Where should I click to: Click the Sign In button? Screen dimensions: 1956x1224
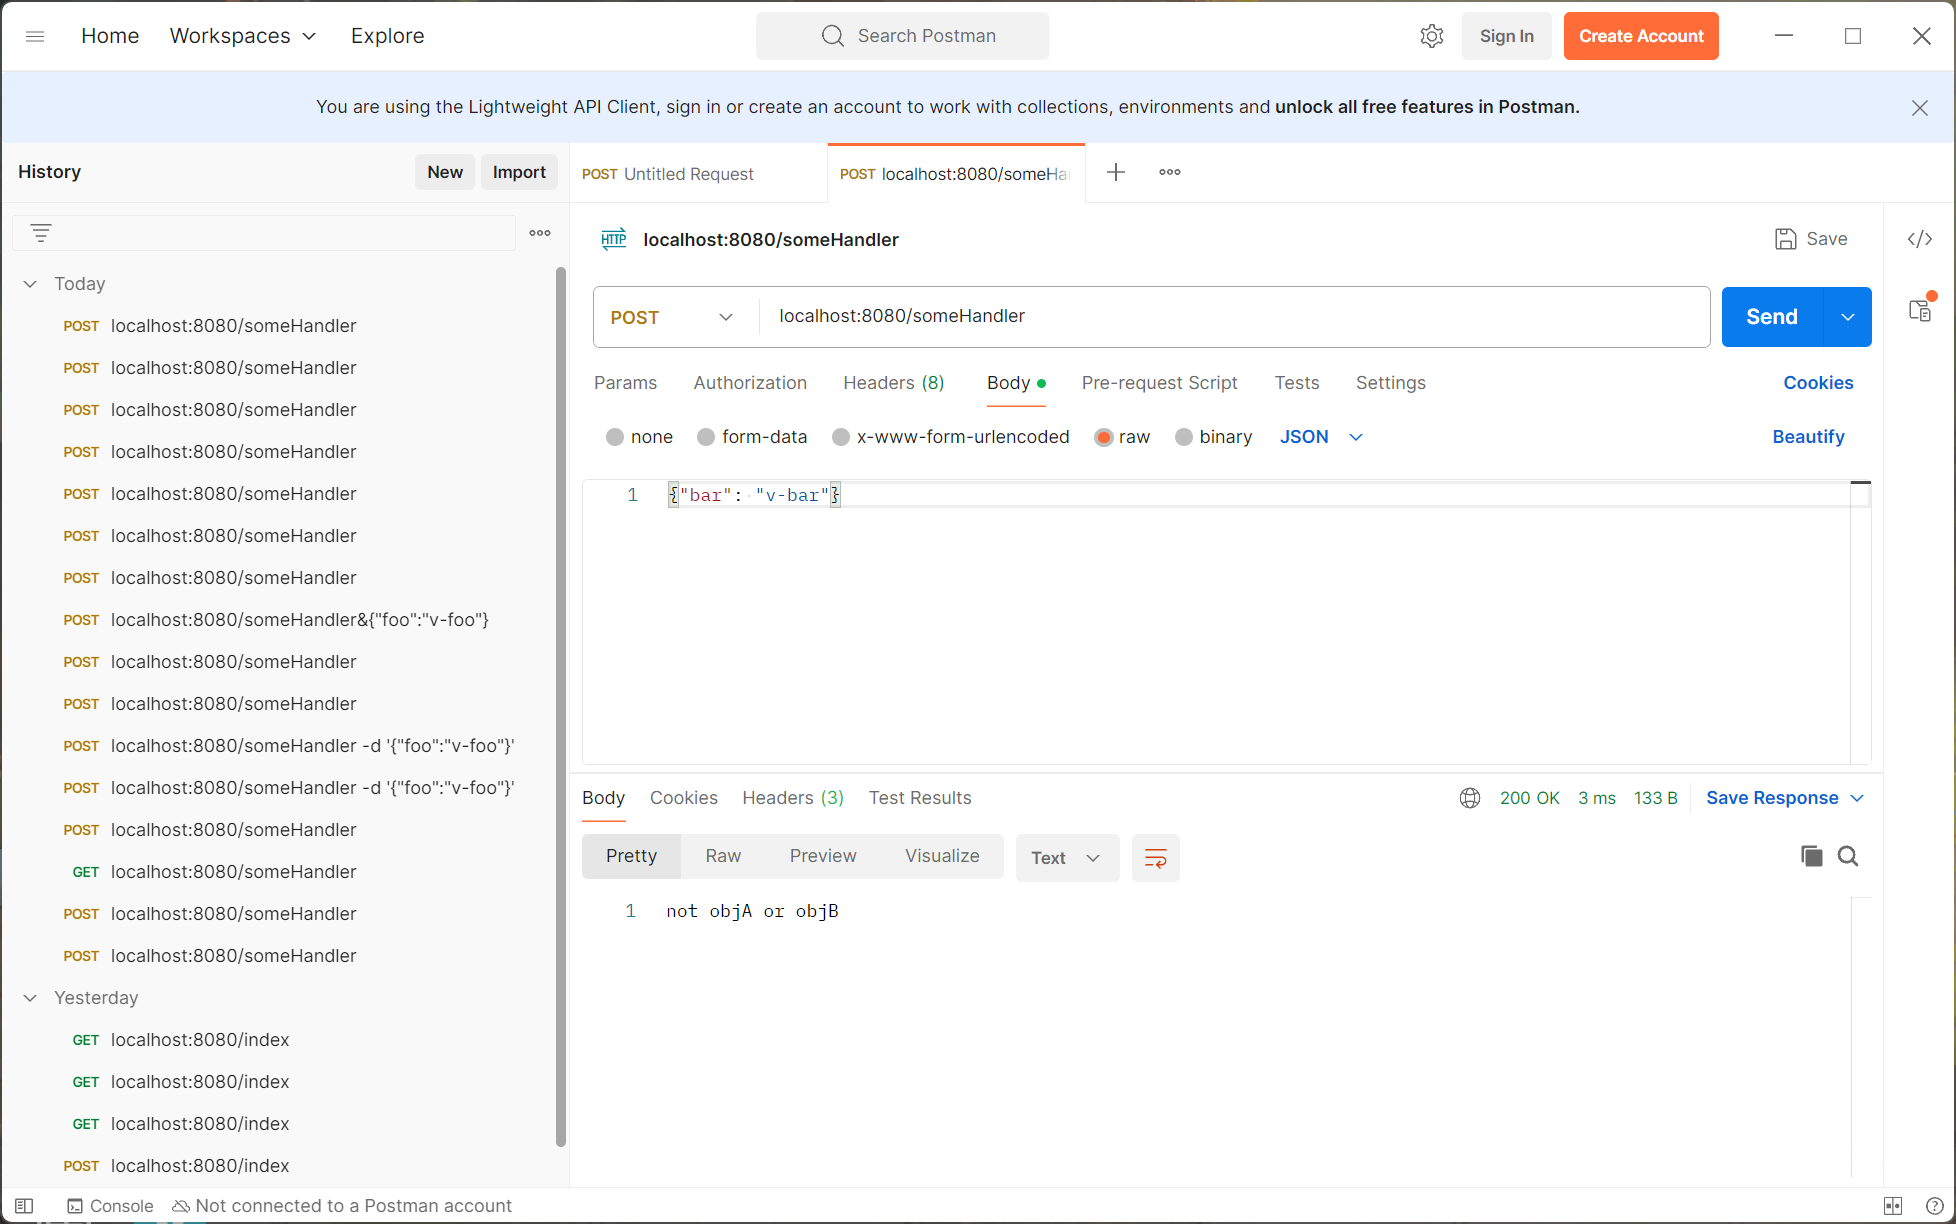[1506, 36]
